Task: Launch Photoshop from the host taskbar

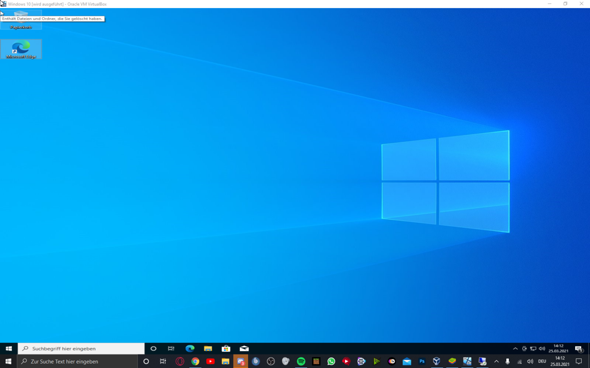Action: click(x=422, y=361)
